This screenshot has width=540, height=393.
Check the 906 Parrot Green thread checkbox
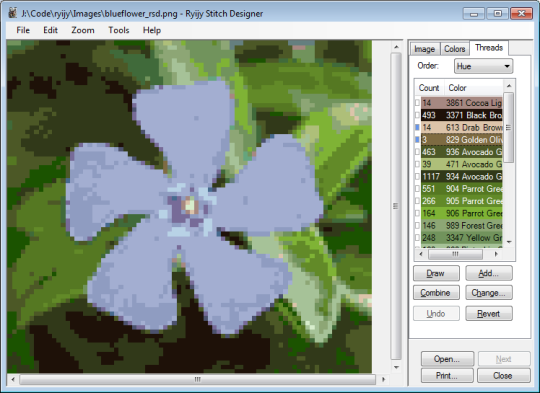click(417, 213)
